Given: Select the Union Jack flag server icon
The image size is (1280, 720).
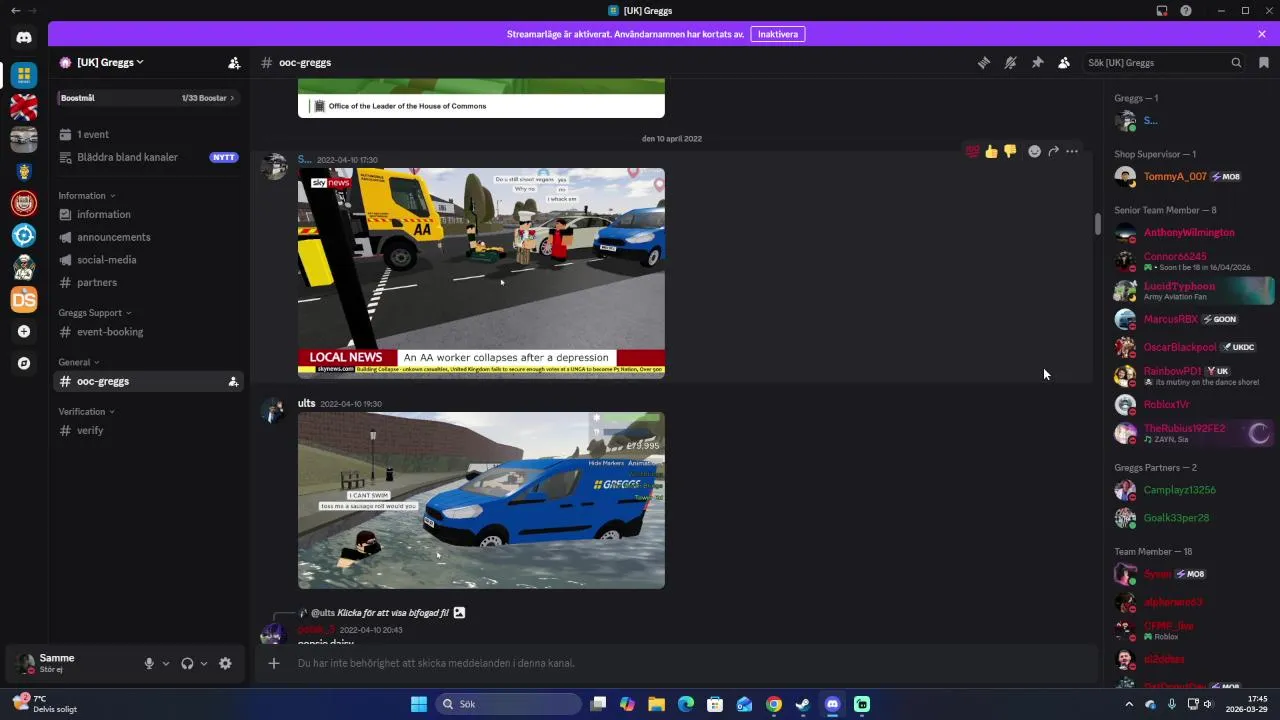Looking at the screenshot, I should point(24,107).
